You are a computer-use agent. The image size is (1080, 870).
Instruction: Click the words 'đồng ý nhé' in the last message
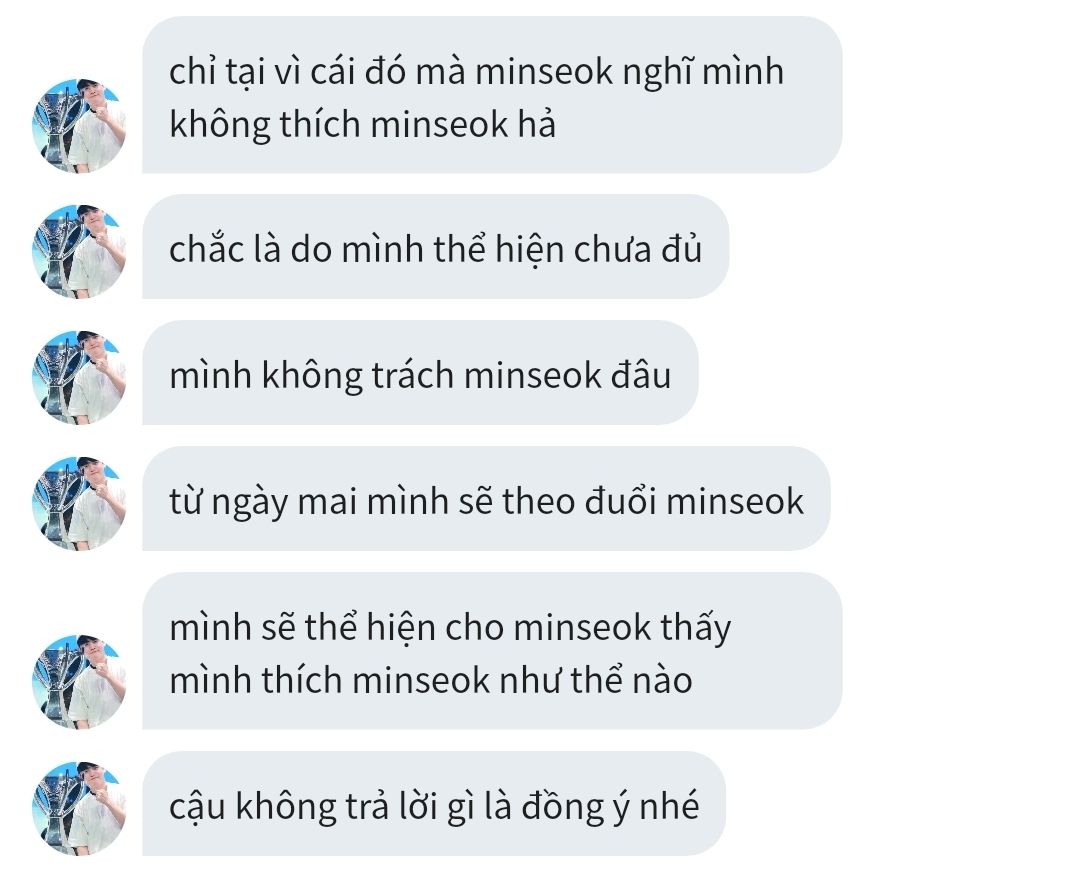[610, 806]
